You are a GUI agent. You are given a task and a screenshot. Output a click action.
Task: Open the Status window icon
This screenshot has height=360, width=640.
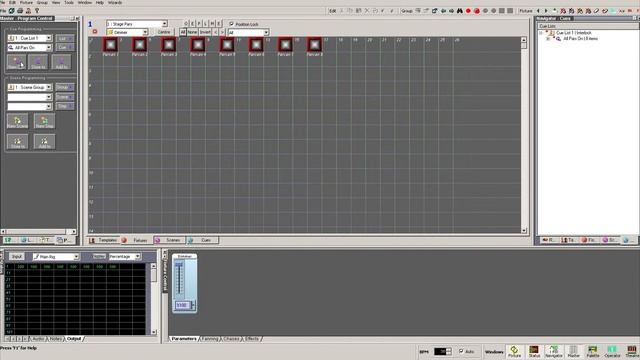534,351
